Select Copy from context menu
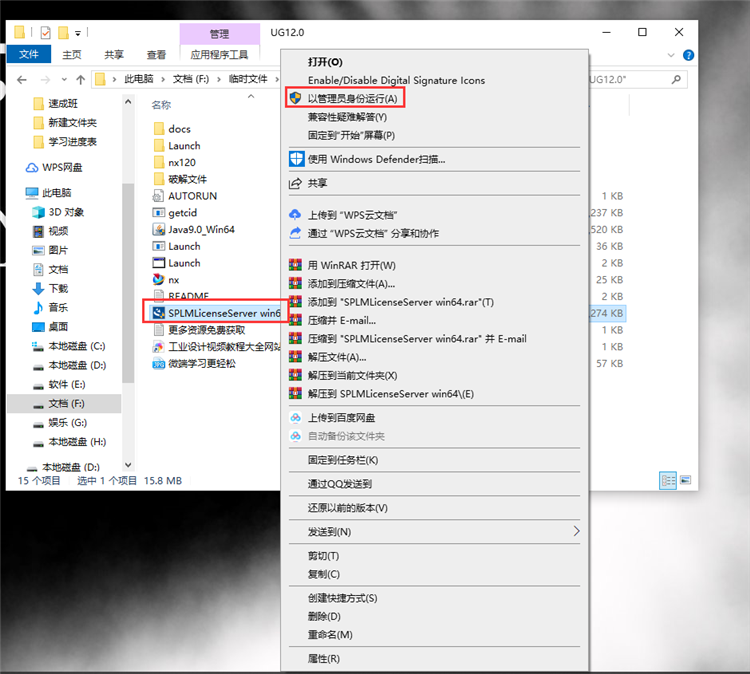 (x=323, y=574)
